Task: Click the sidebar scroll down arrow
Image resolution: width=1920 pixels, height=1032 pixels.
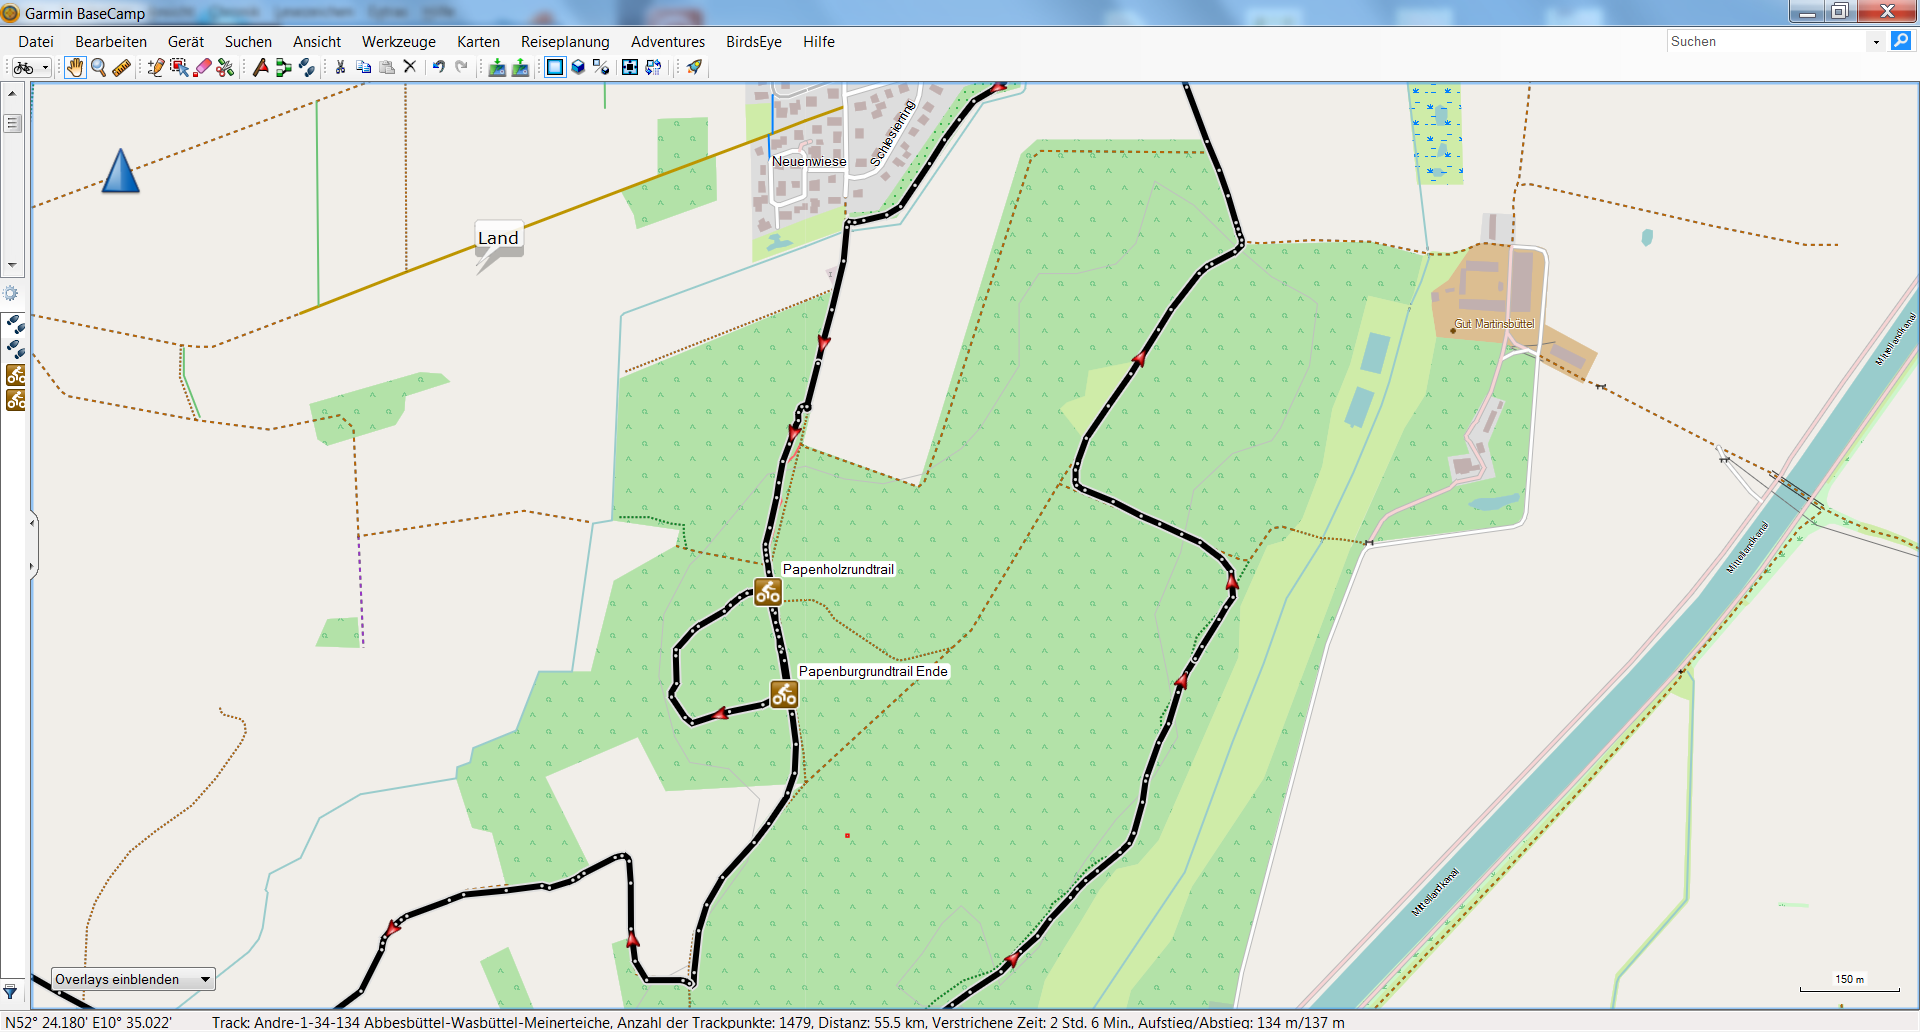Action: (12, 265)
